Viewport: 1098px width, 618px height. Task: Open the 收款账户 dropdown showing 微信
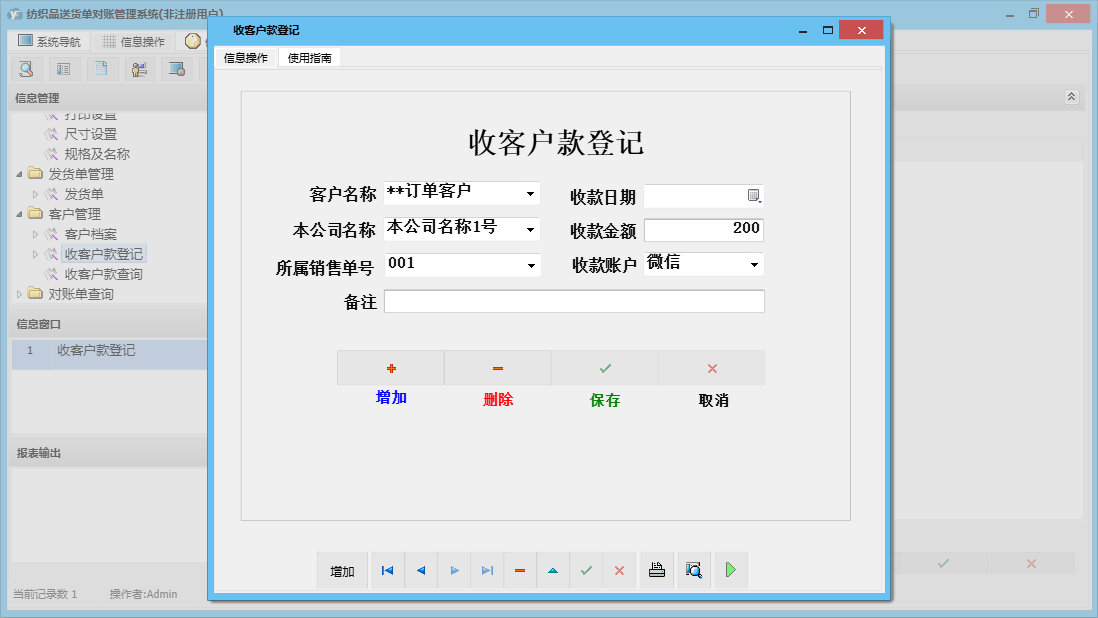click(x=757, y=263)
